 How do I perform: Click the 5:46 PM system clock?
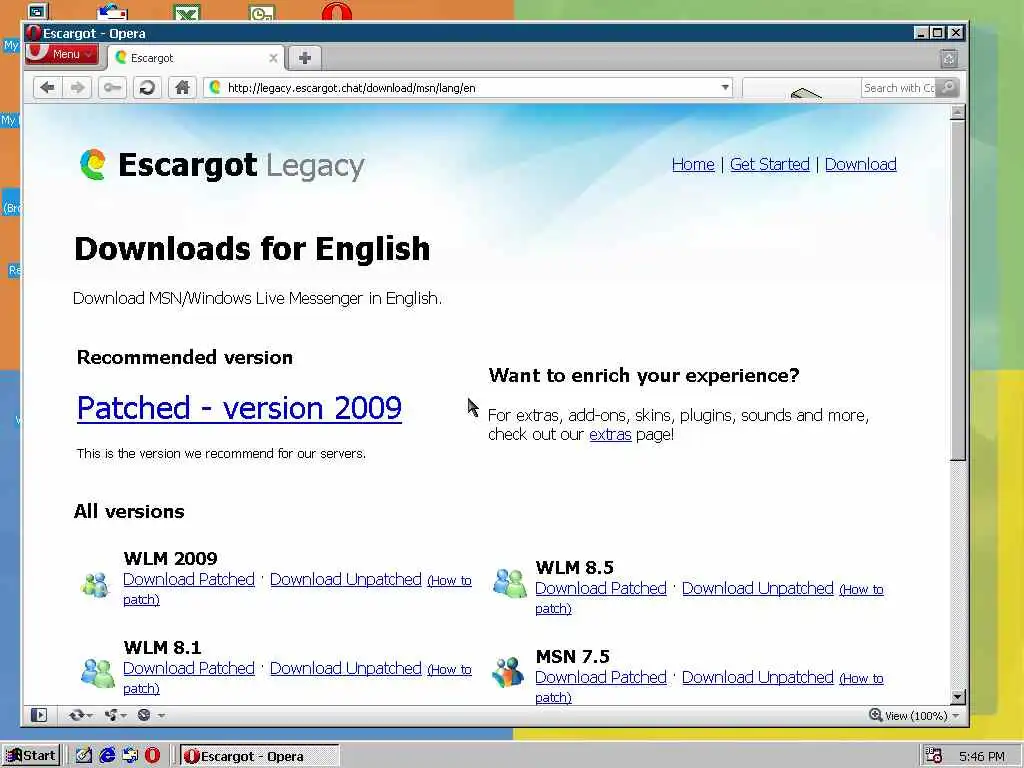(x=982, y=756)
